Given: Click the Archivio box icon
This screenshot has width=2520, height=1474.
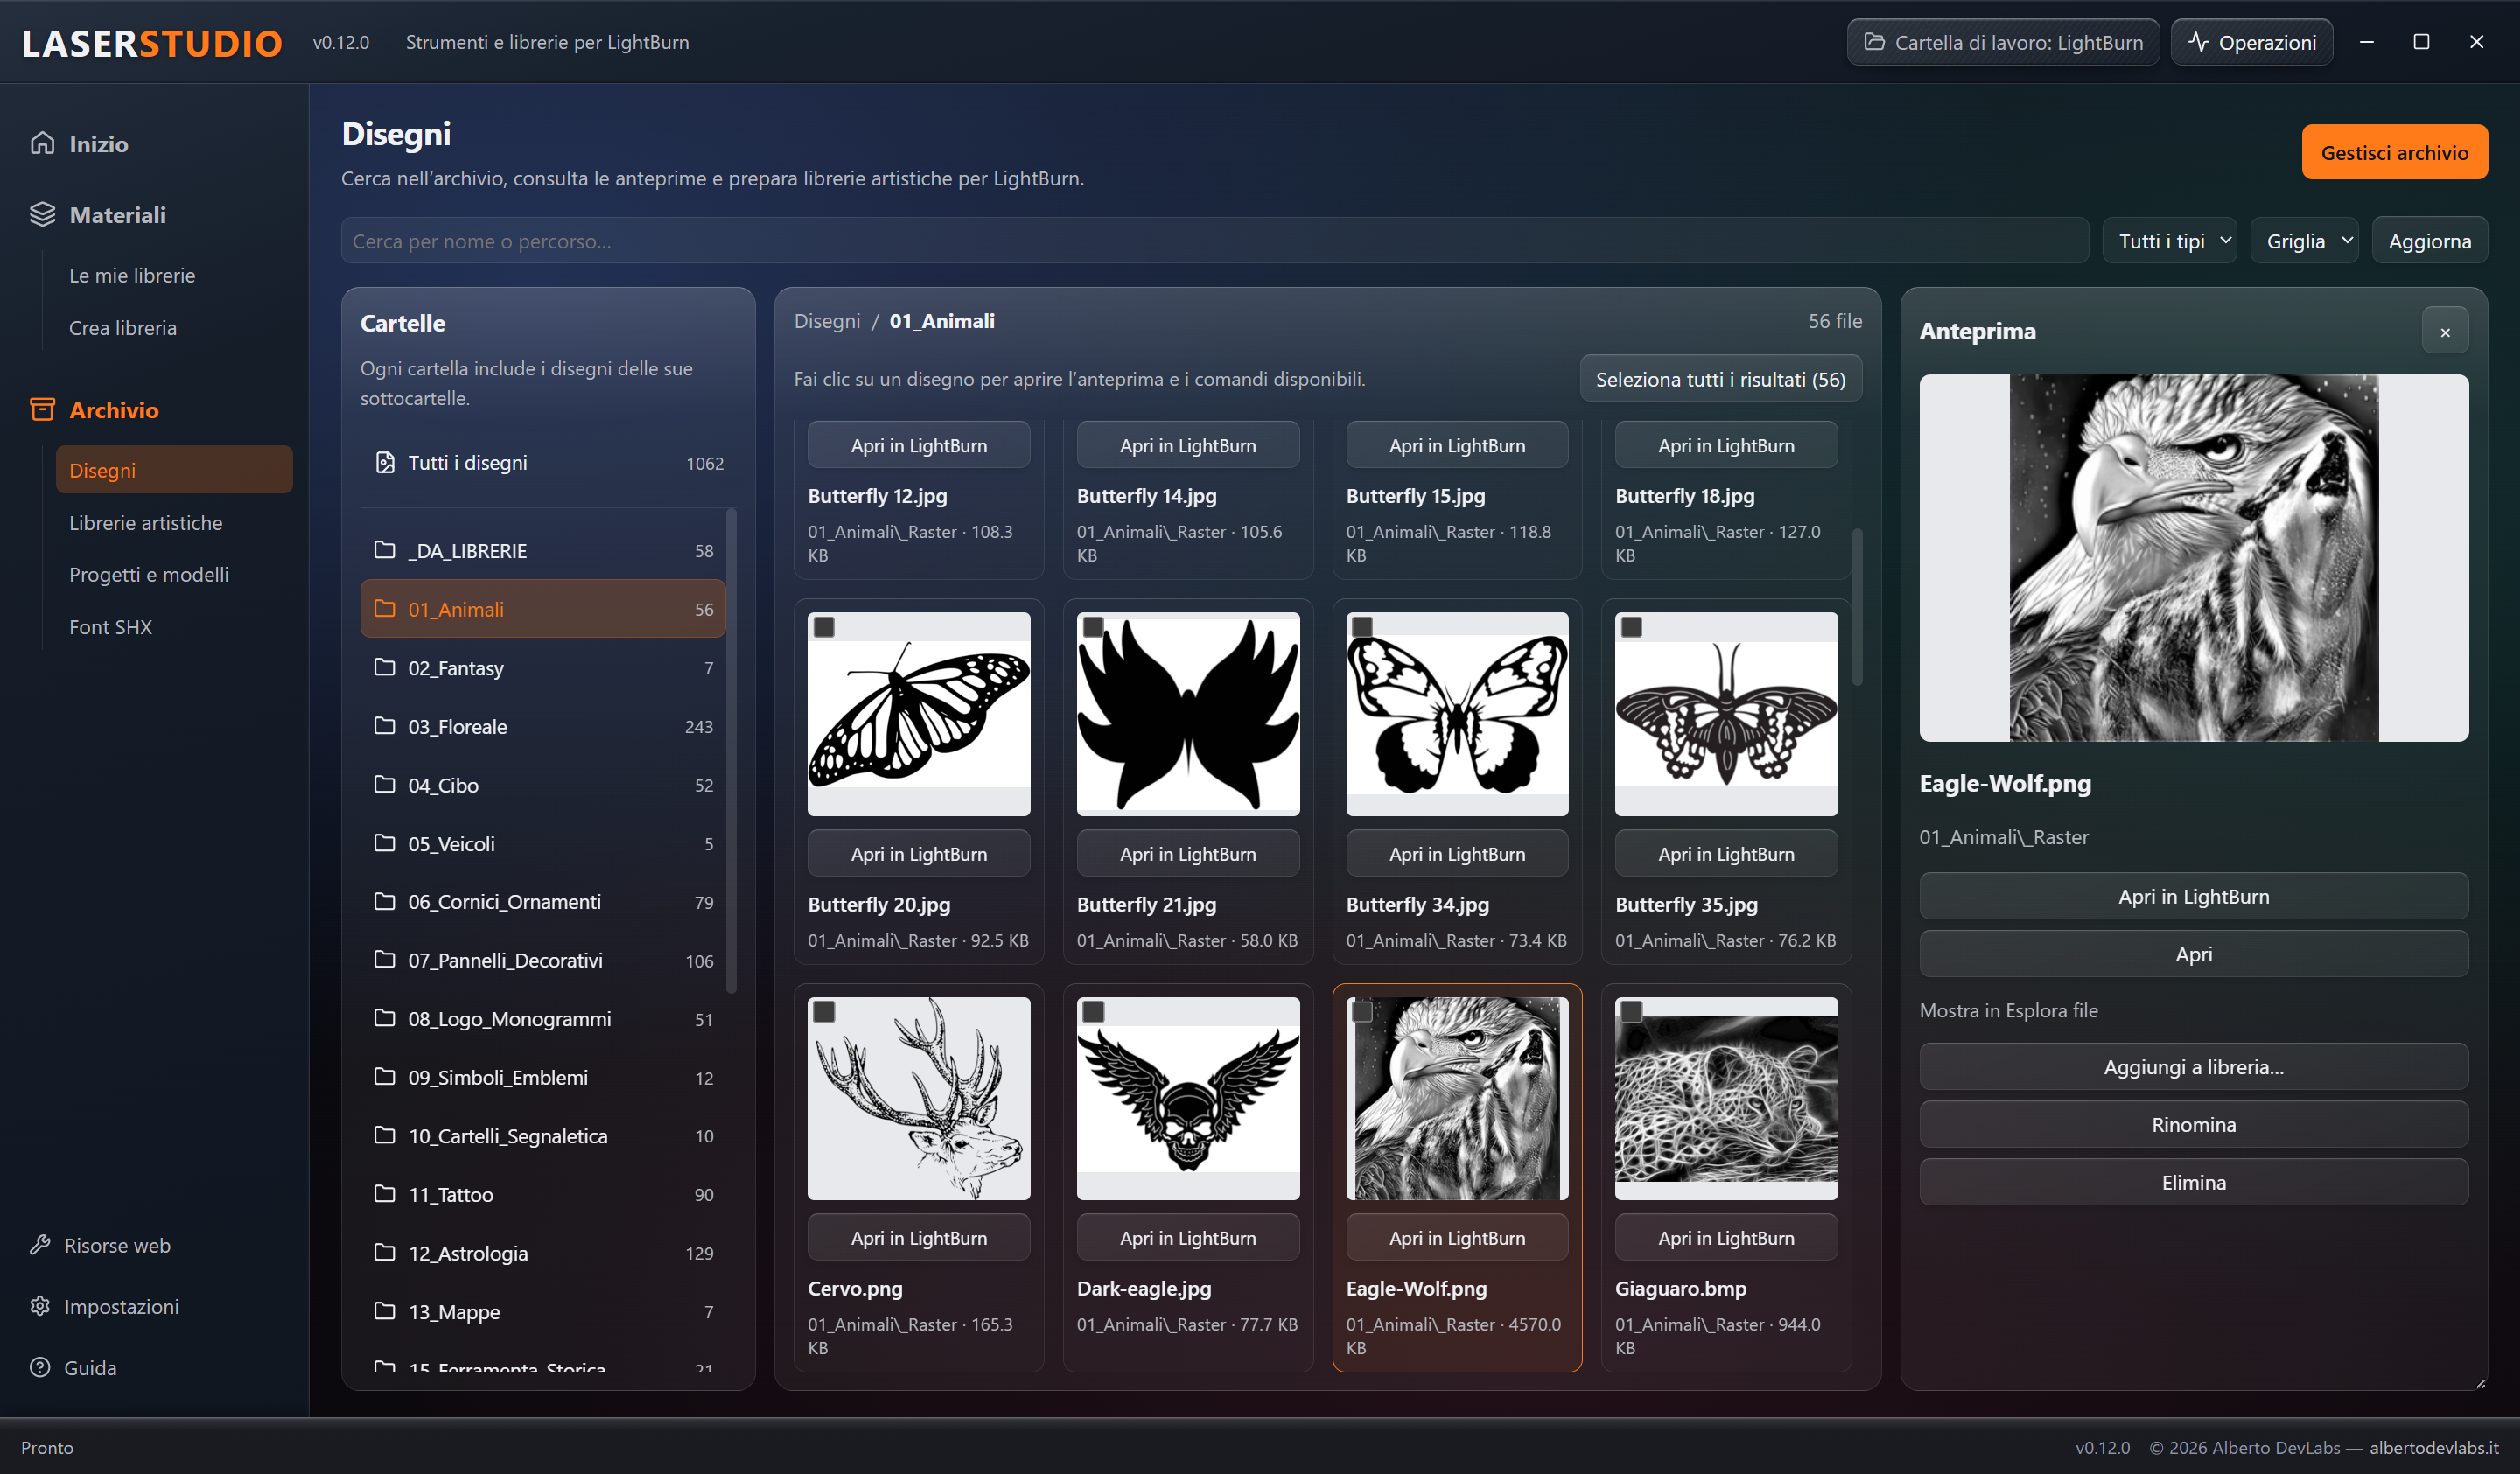Looking at the screenshot, I should click(42, 409).
